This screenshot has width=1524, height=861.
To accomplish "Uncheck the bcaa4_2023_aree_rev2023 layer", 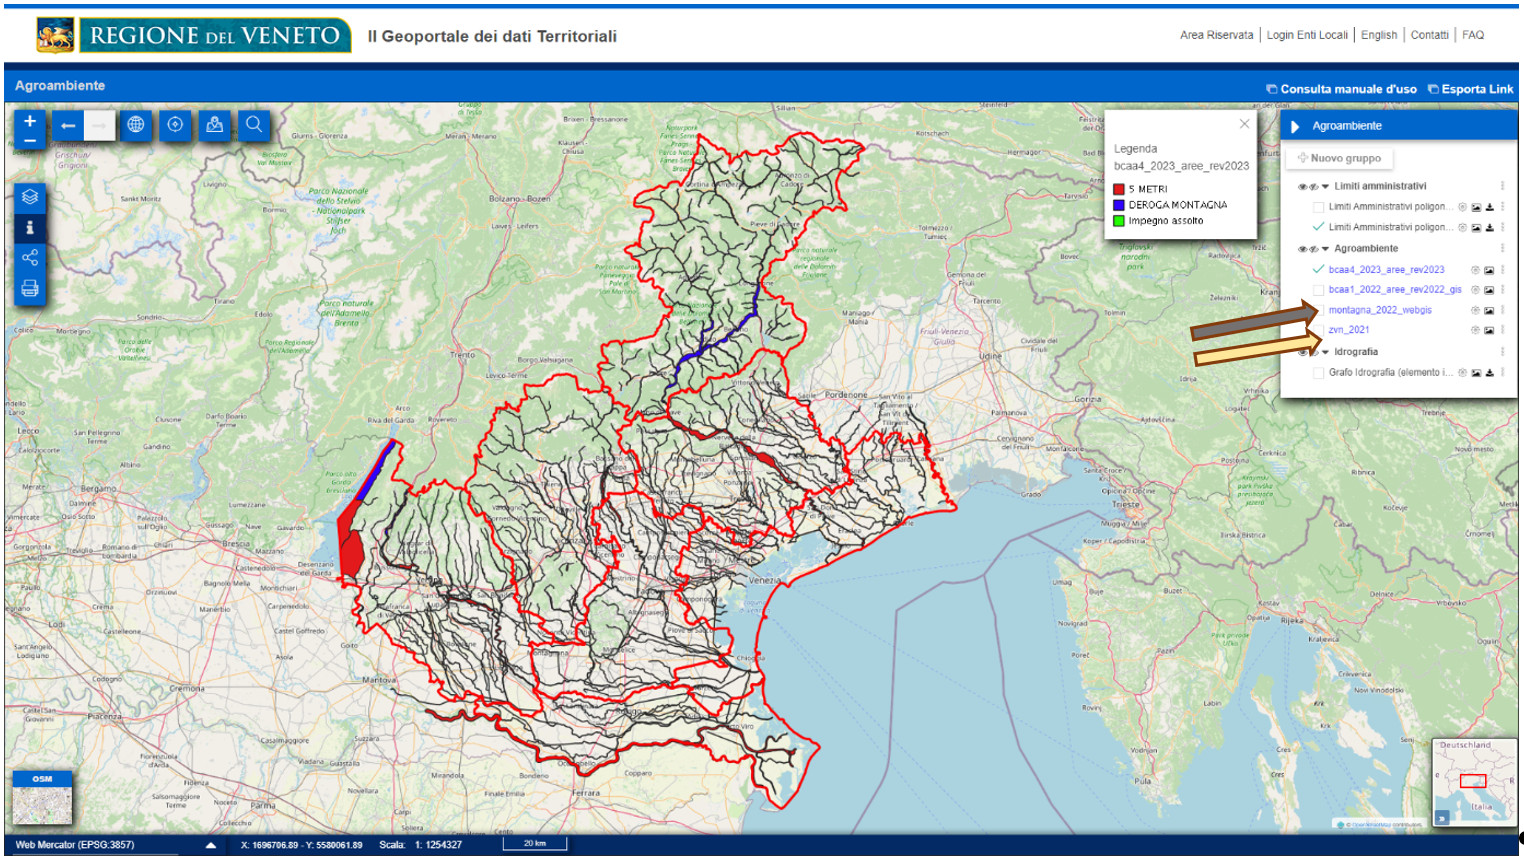I will [1318, 270].
